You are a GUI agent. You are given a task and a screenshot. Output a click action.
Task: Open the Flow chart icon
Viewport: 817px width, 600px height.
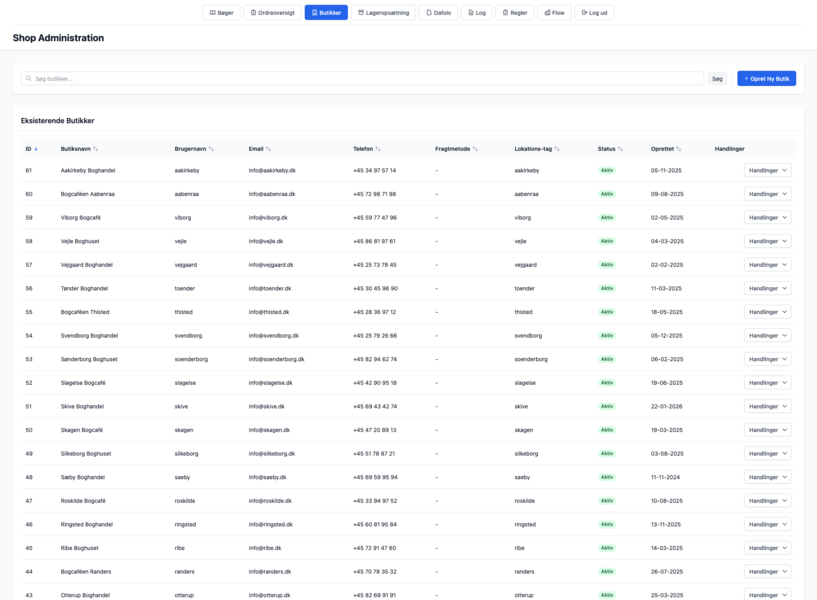point(547,13)
